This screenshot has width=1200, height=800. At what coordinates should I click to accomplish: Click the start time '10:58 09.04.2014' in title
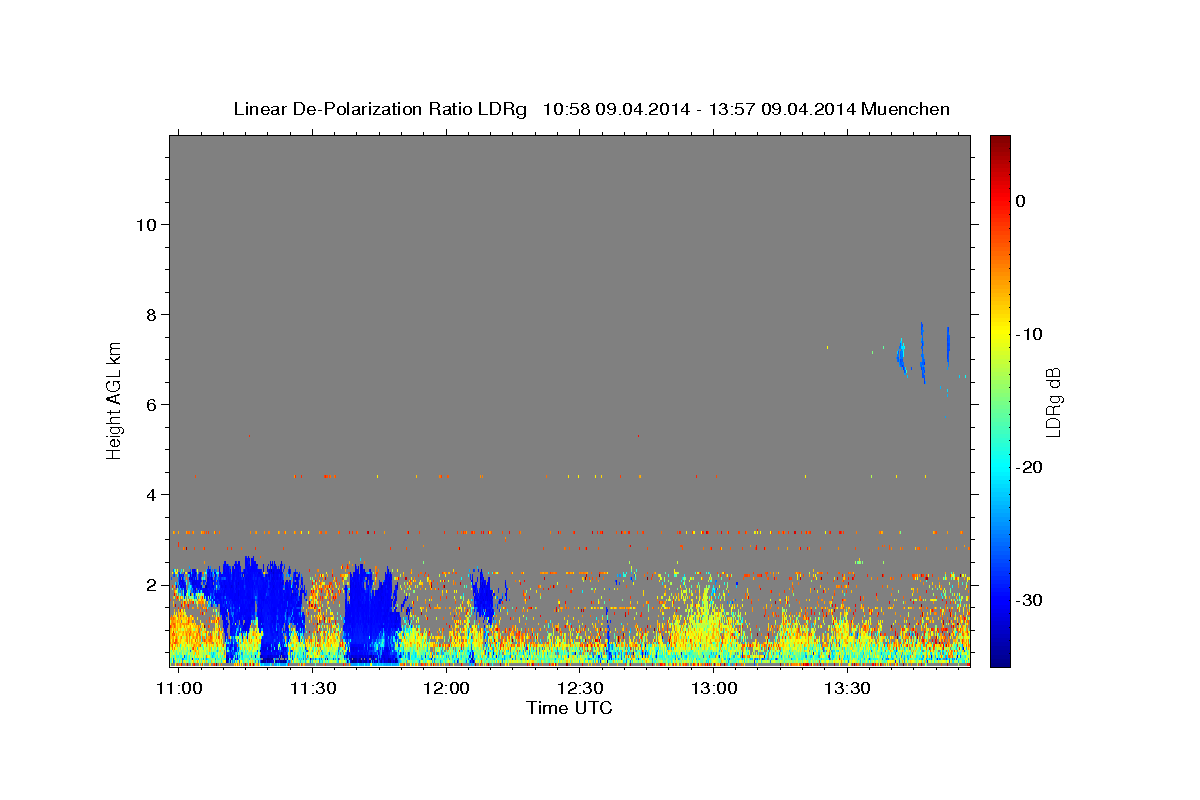coord(615,109)
